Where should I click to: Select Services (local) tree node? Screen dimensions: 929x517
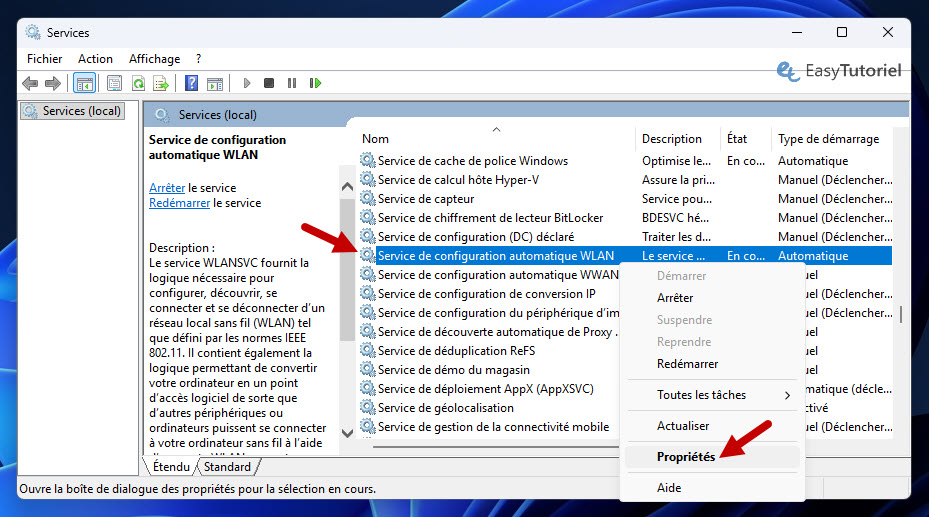point(73,111)
